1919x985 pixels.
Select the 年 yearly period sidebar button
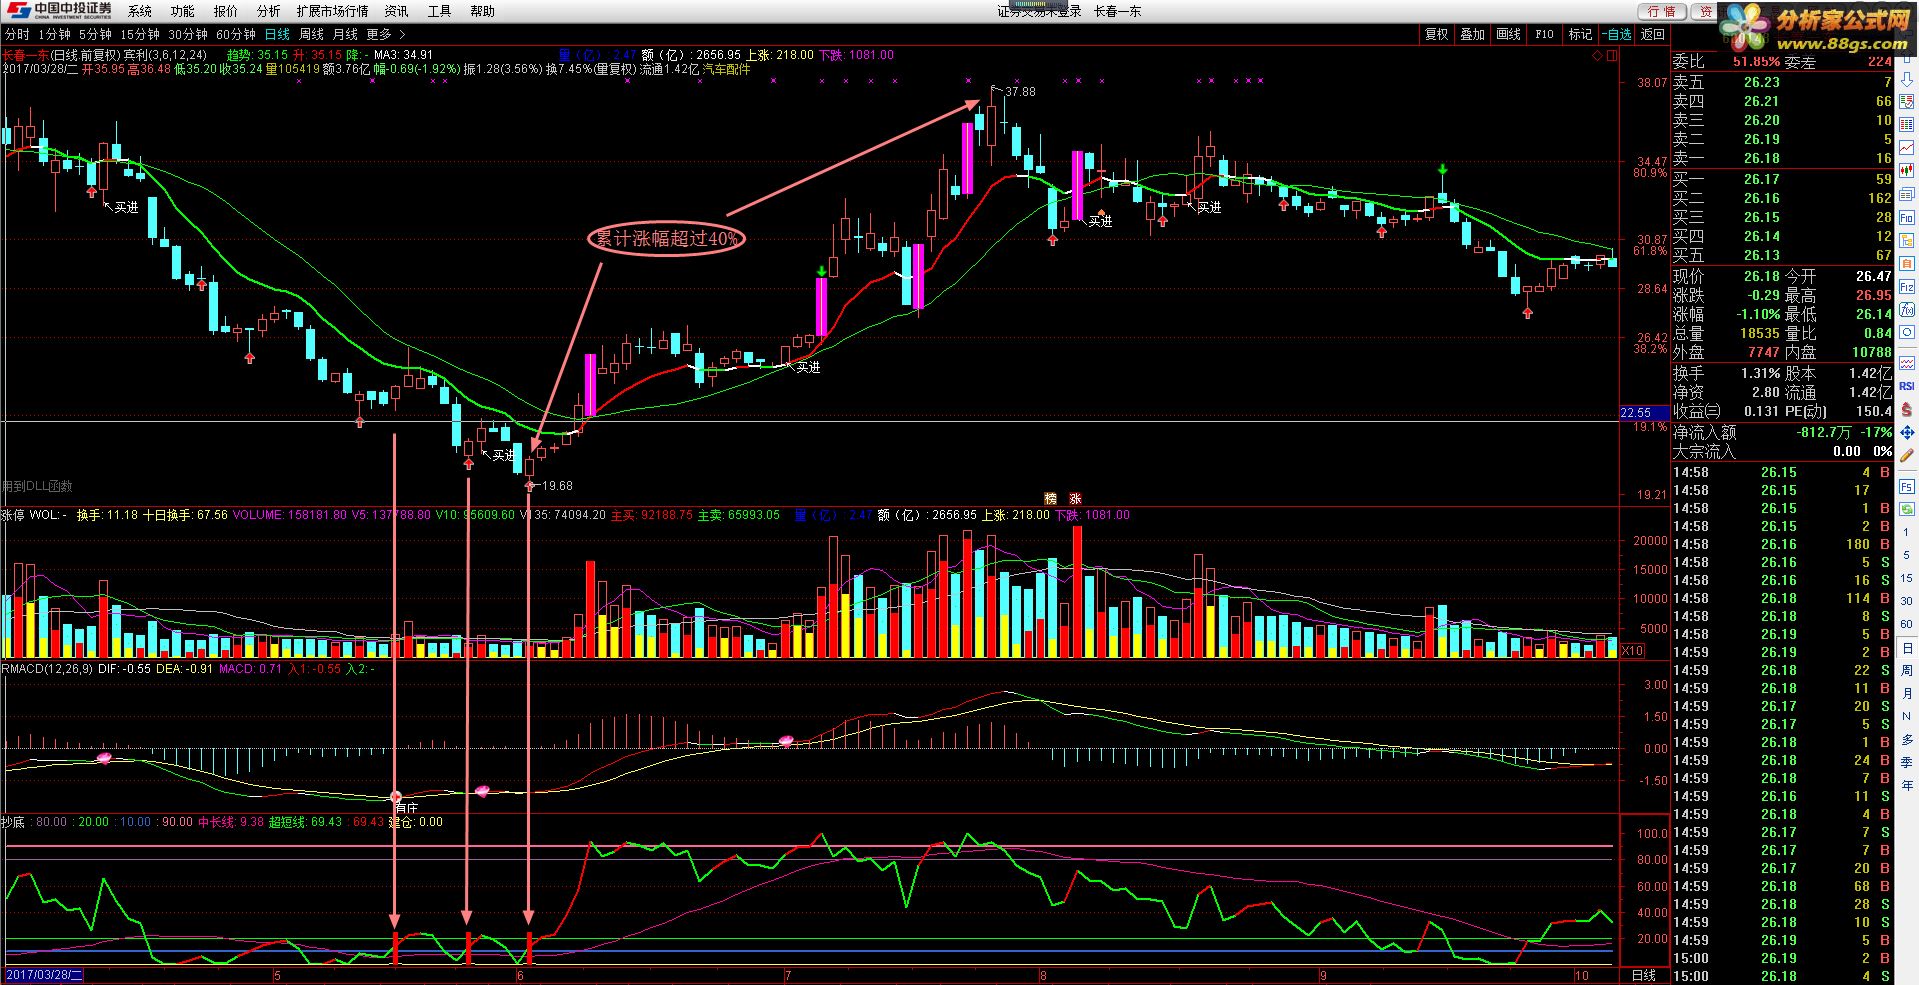coord(1907,784)
